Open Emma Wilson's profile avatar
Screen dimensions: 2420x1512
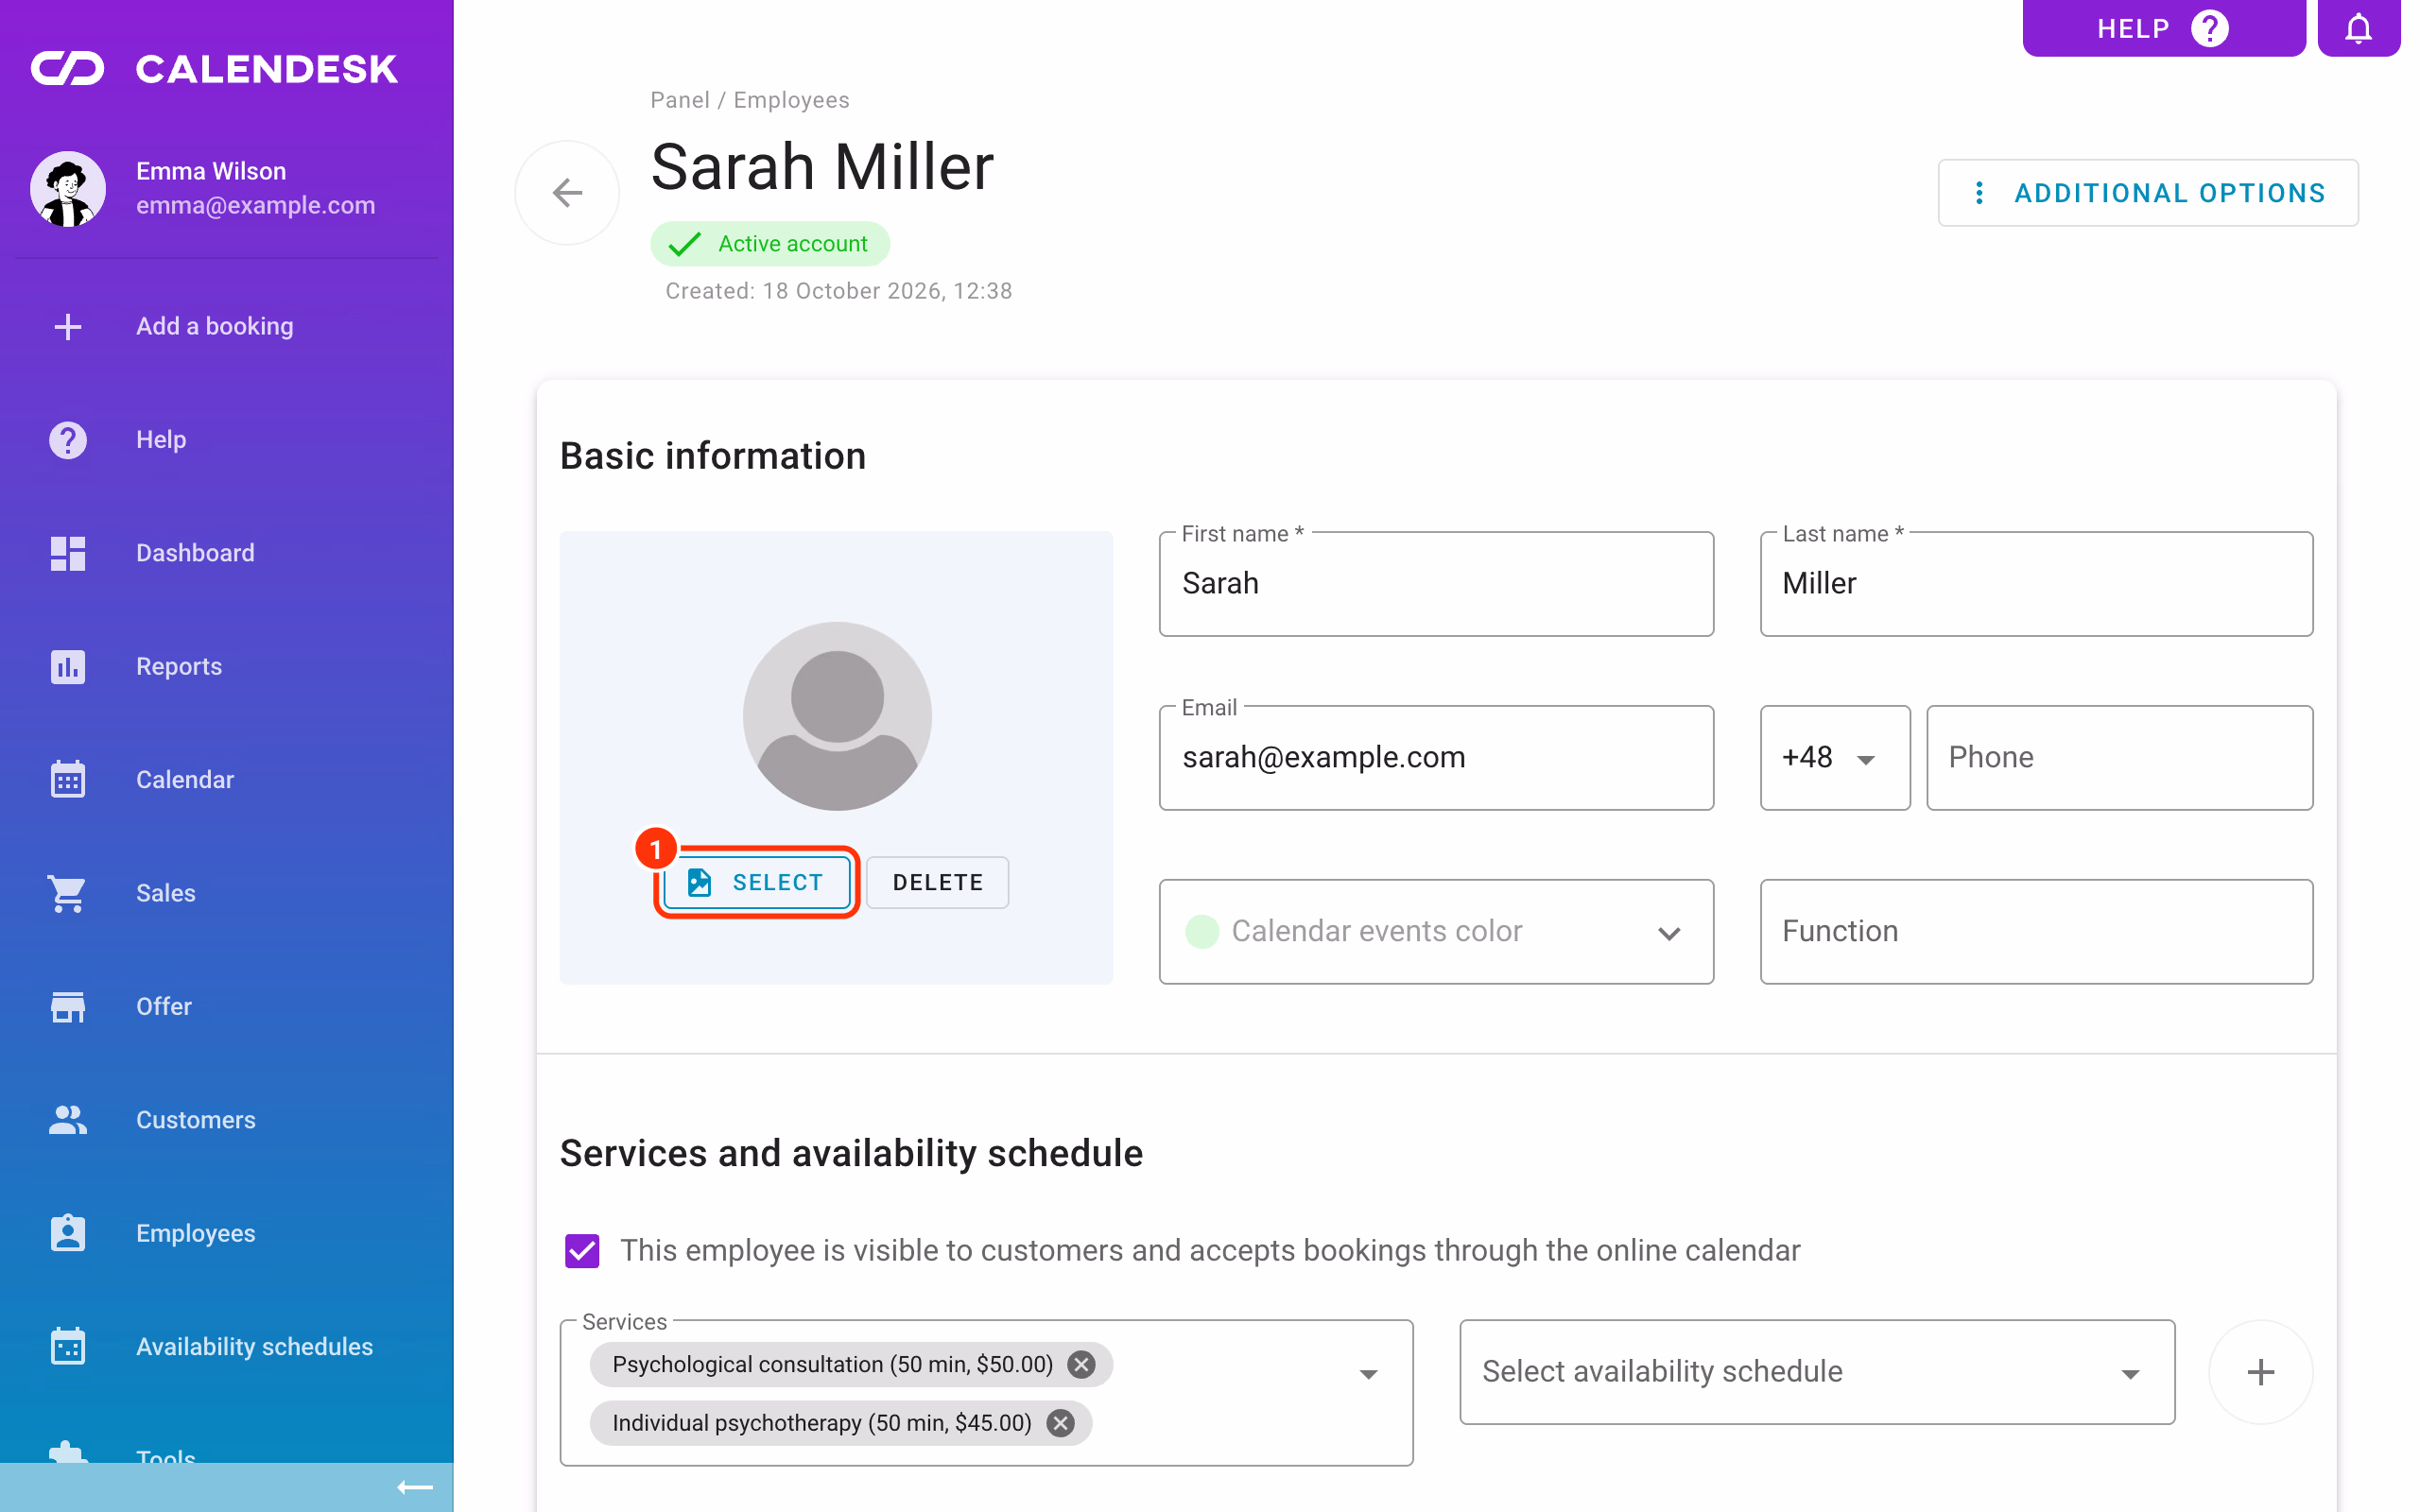tap(68, 188)
